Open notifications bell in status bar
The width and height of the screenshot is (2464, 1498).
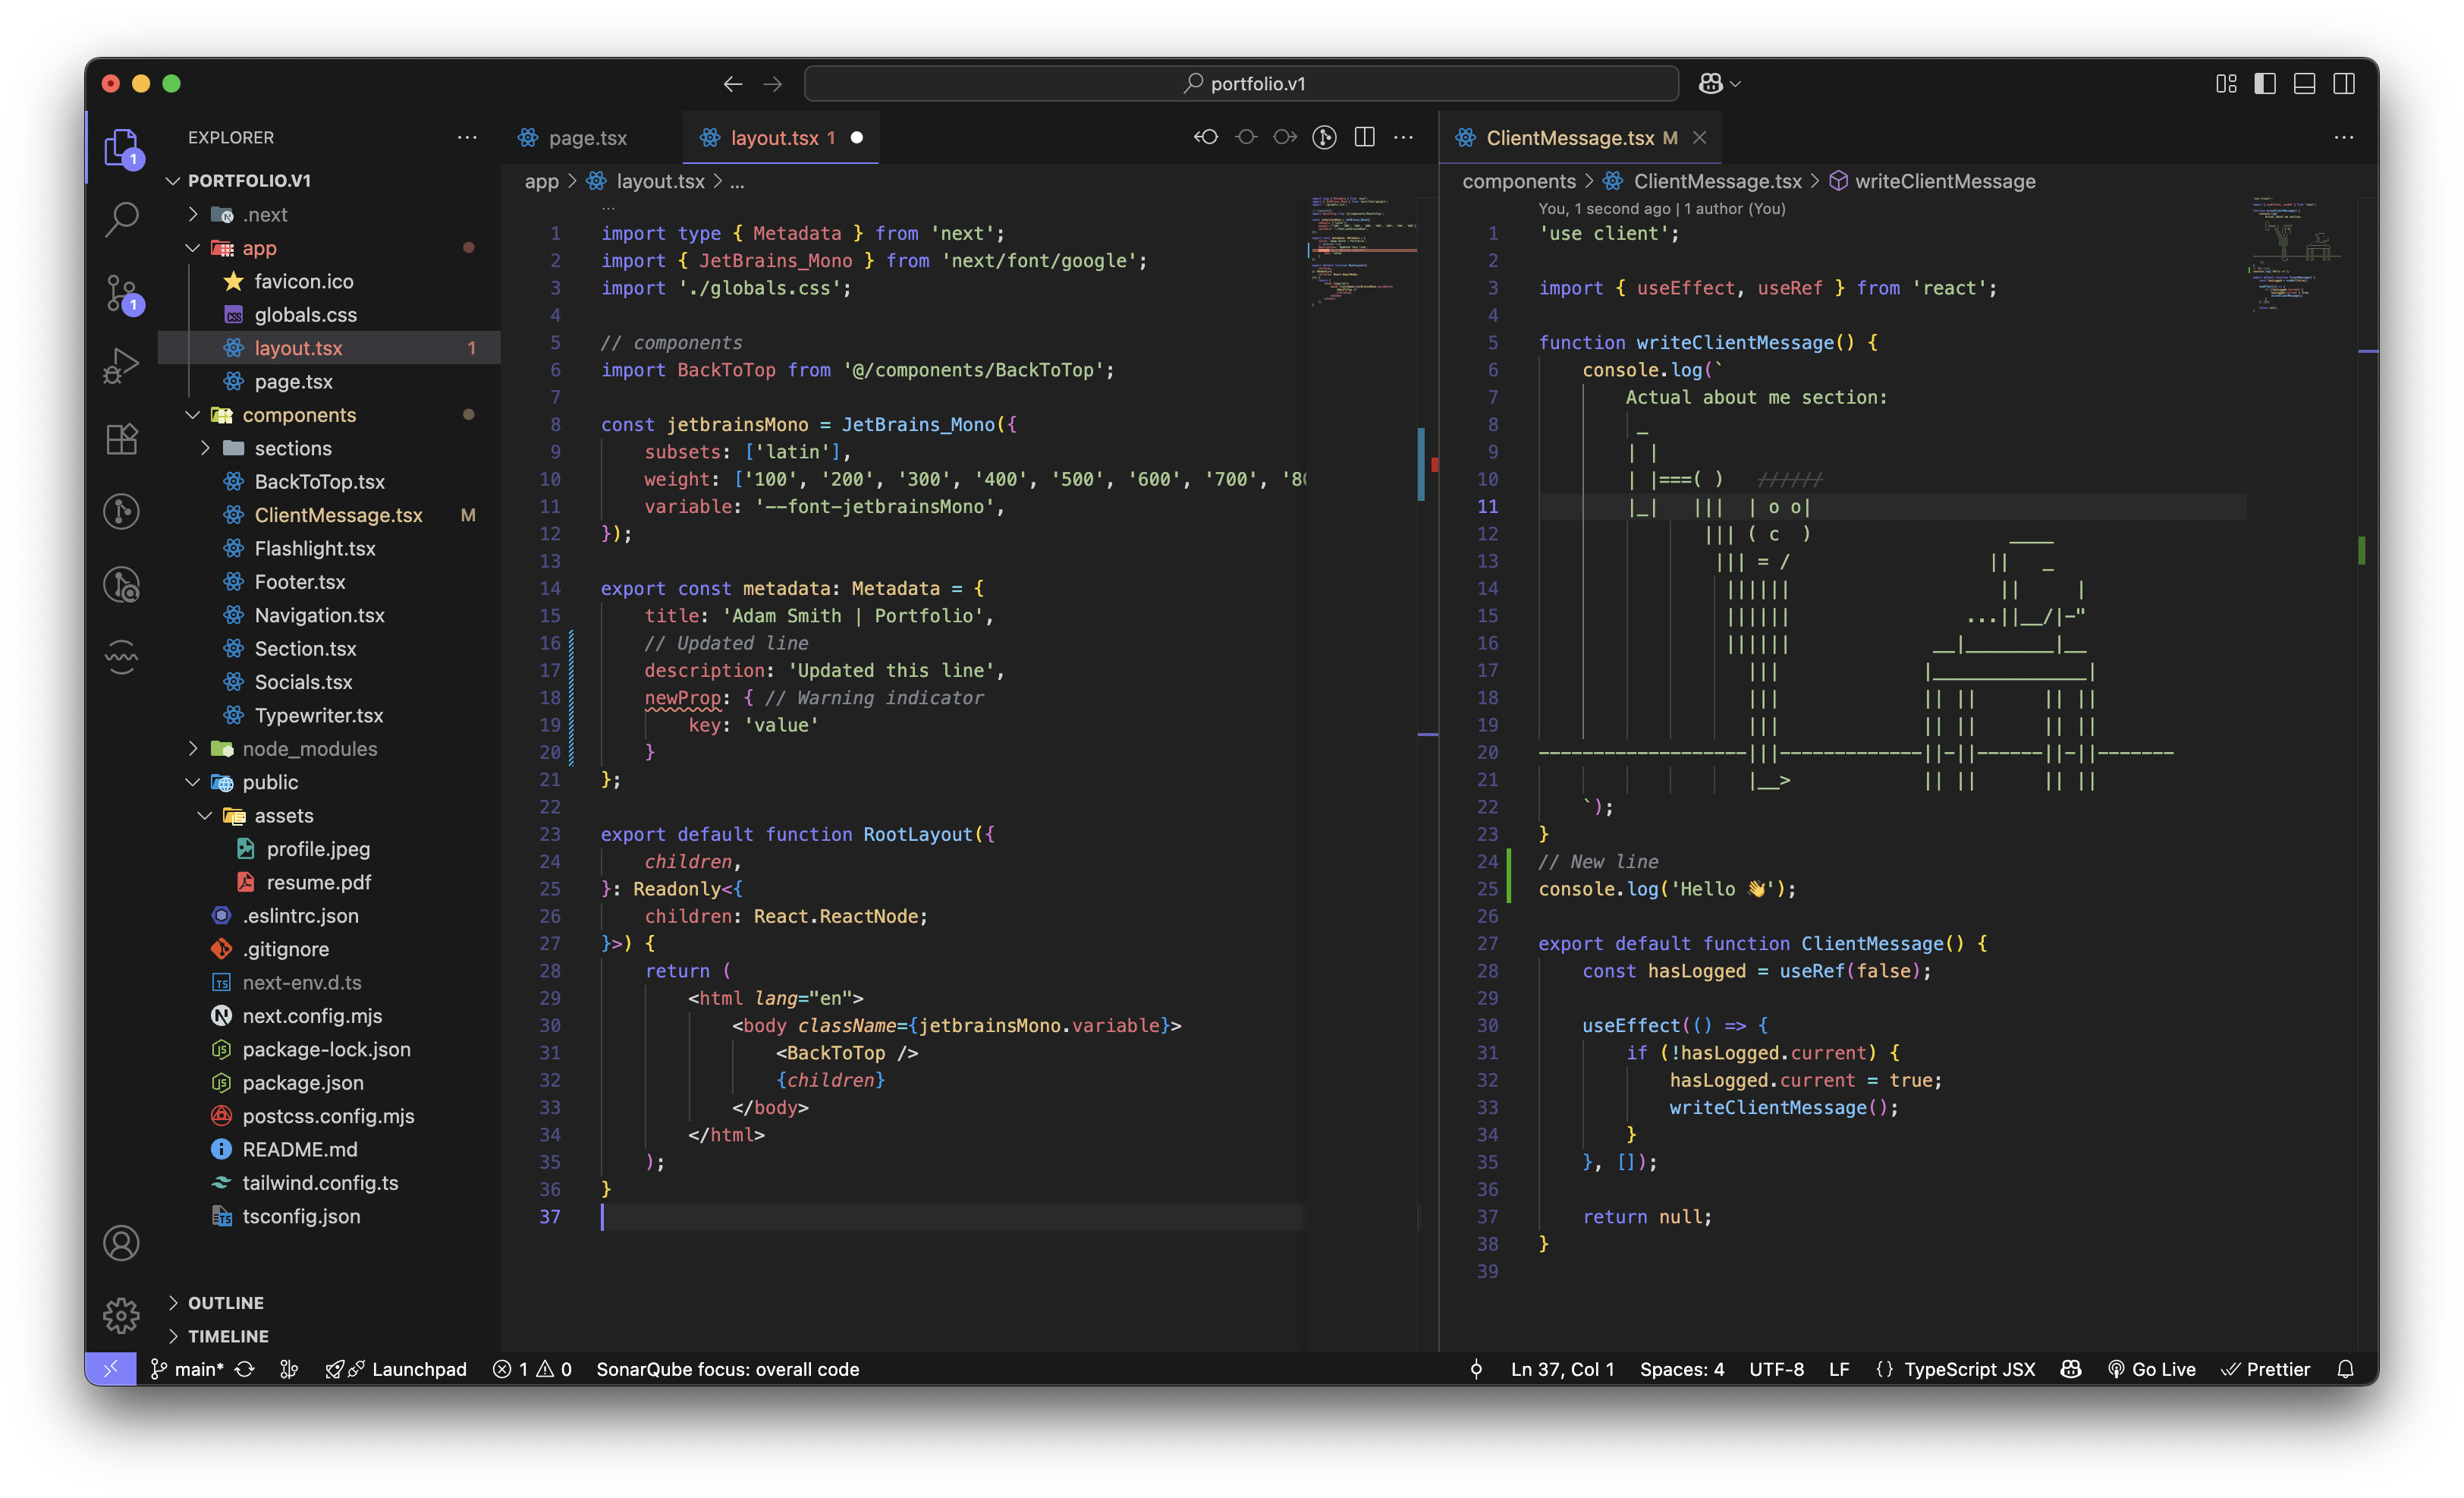tap(2345, 1369)
